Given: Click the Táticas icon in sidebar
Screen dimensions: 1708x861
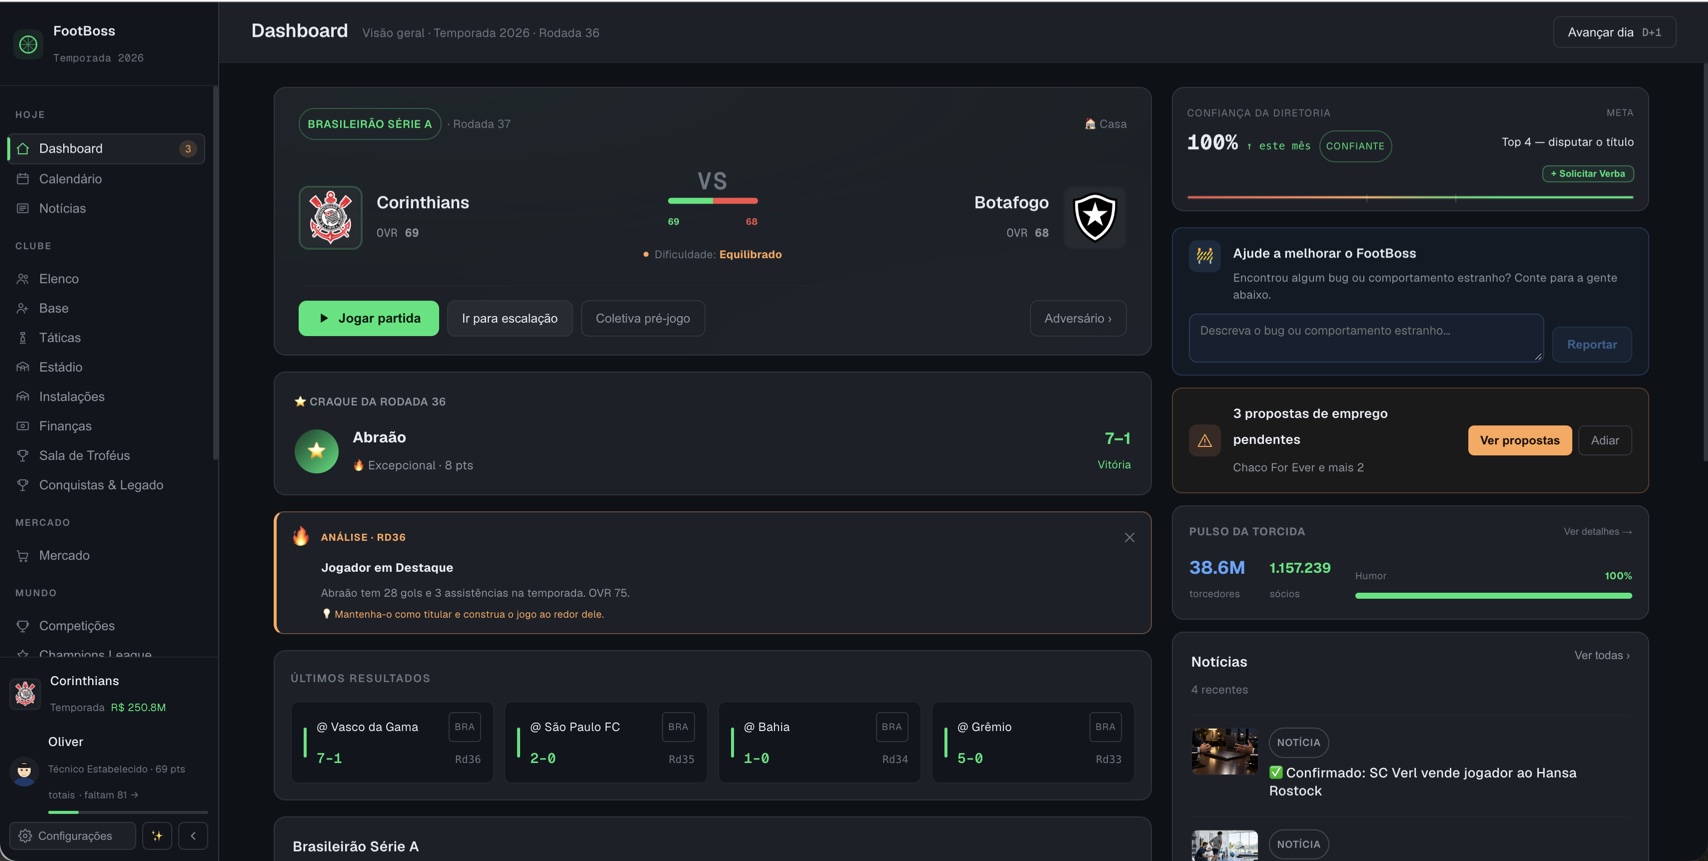Looking at the screenshot, I should point(23,338).
